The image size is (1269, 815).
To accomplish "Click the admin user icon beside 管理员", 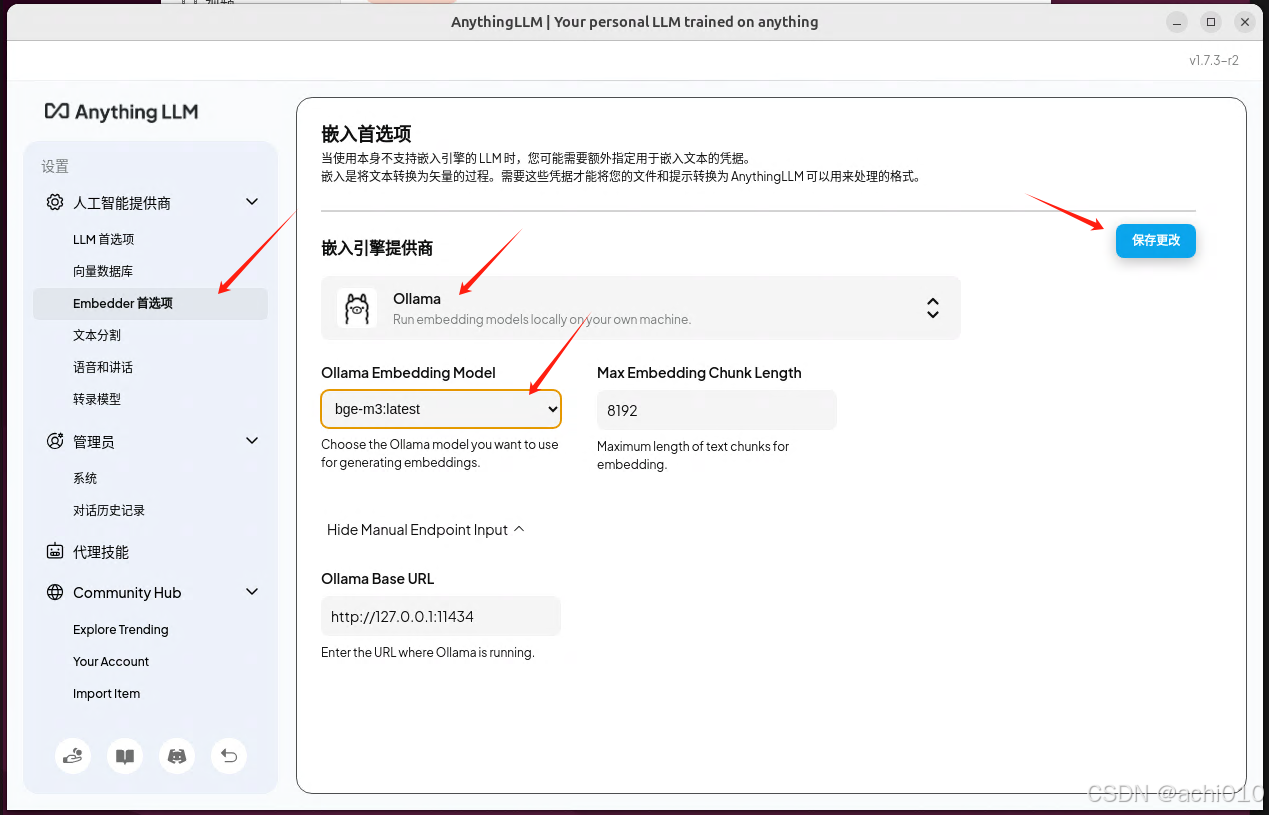I will [55, 441].
